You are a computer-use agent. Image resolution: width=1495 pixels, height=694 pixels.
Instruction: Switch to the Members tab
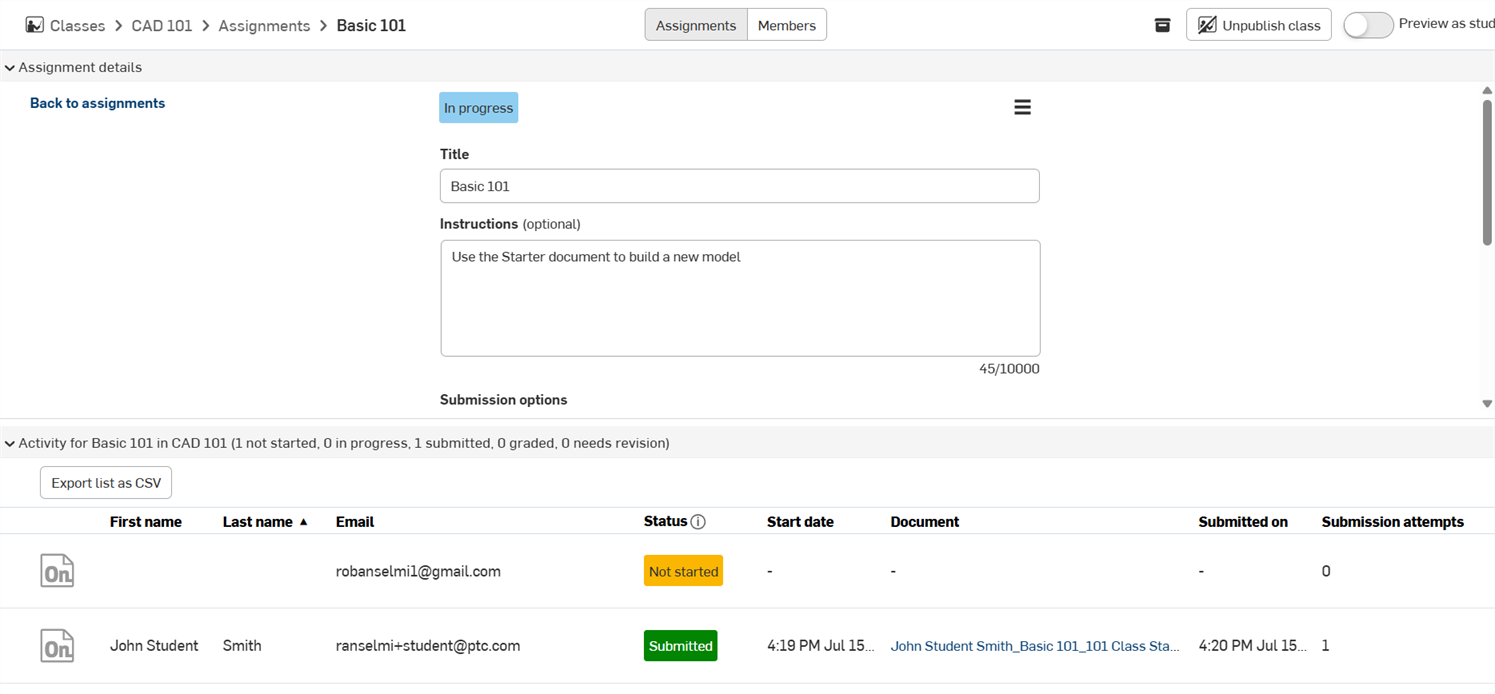(786, 24)
